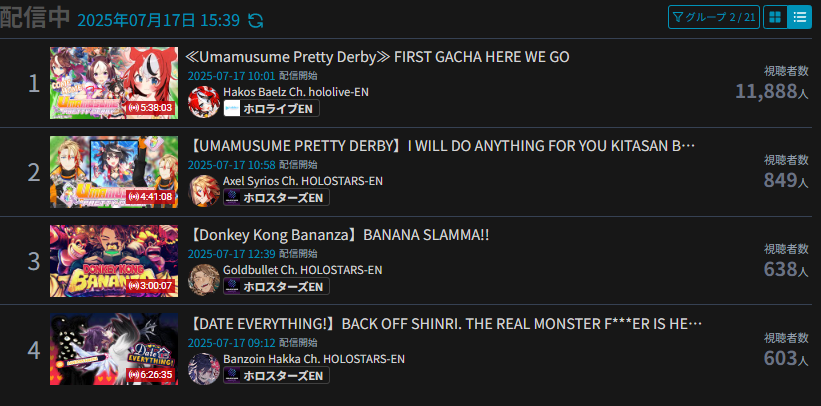
Task: Switch to grid view layout
Action: point(775,17)
